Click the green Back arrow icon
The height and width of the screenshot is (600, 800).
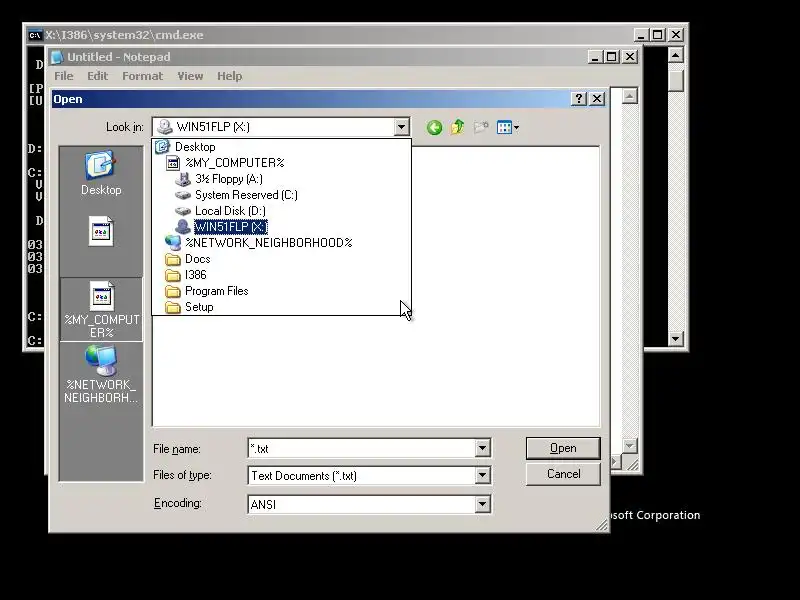(434, 127)
